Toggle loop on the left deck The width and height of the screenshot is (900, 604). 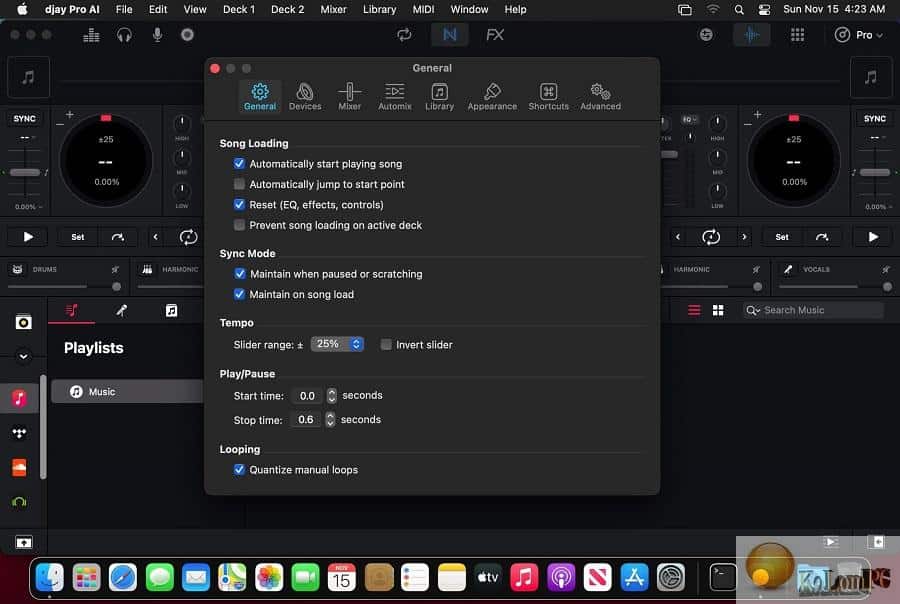(x=188, y=237)
